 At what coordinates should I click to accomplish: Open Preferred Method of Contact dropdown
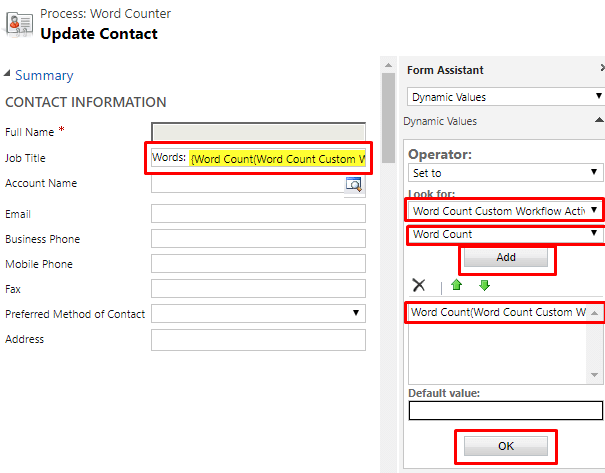point(258,313)
